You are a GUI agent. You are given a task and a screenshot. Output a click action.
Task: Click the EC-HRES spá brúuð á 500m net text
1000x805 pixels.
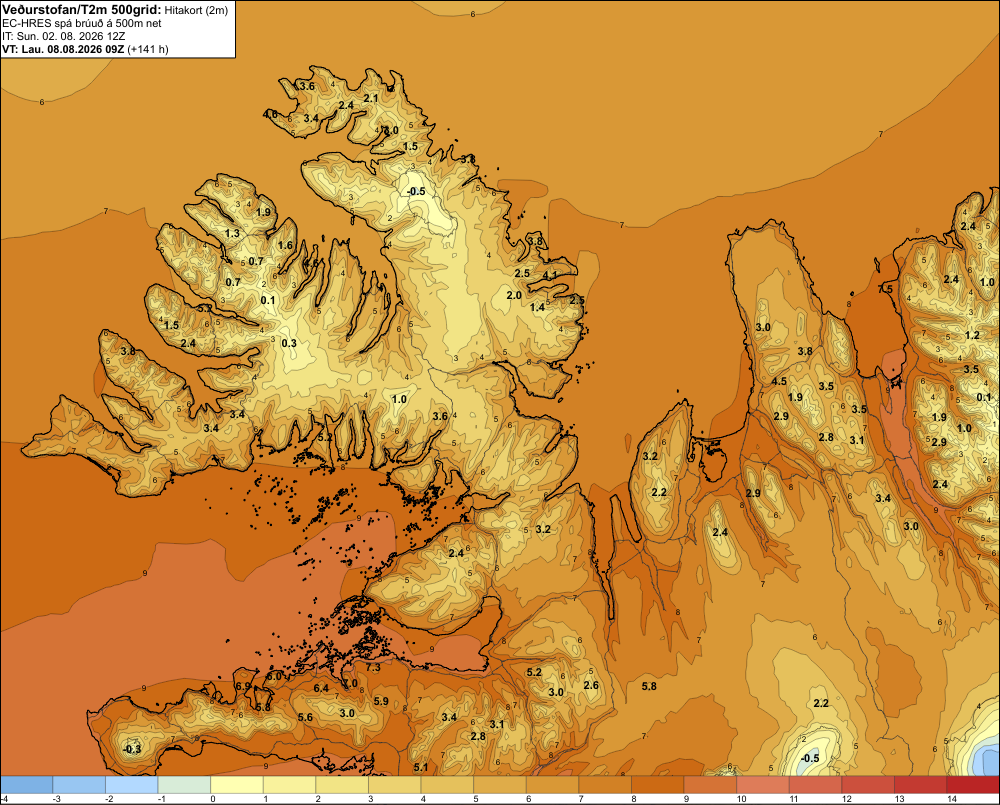[x=82, y=24]
